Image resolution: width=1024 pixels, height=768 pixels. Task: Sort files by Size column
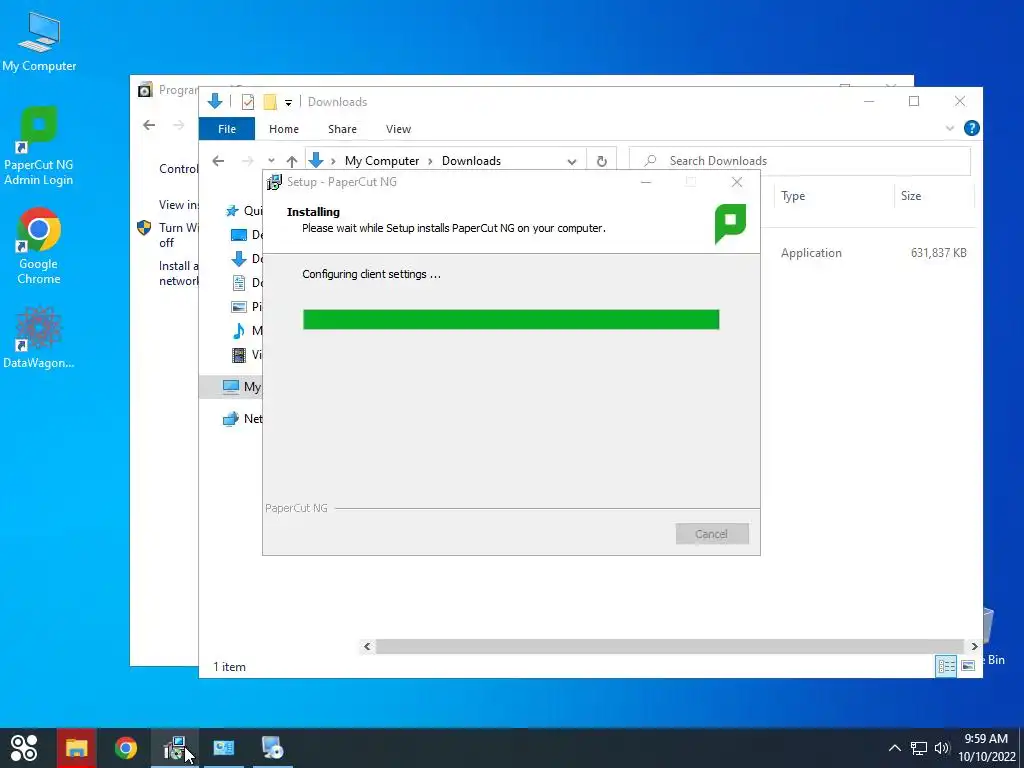910,196
